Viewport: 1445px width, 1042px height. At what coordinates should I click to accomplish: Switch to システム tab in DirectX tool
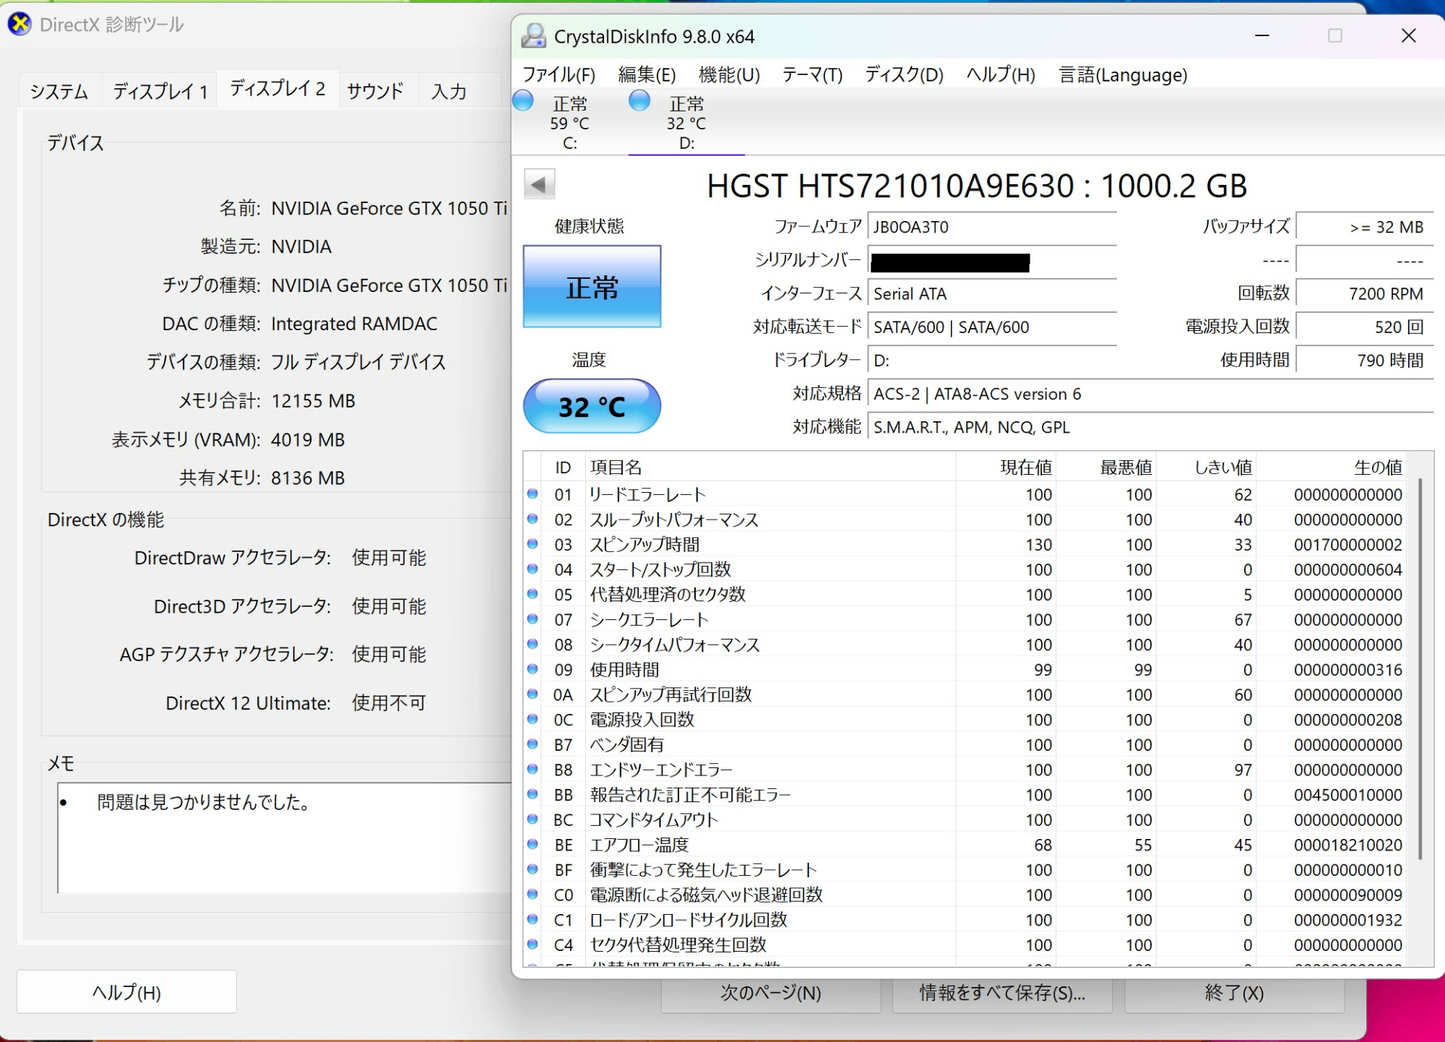59,91
